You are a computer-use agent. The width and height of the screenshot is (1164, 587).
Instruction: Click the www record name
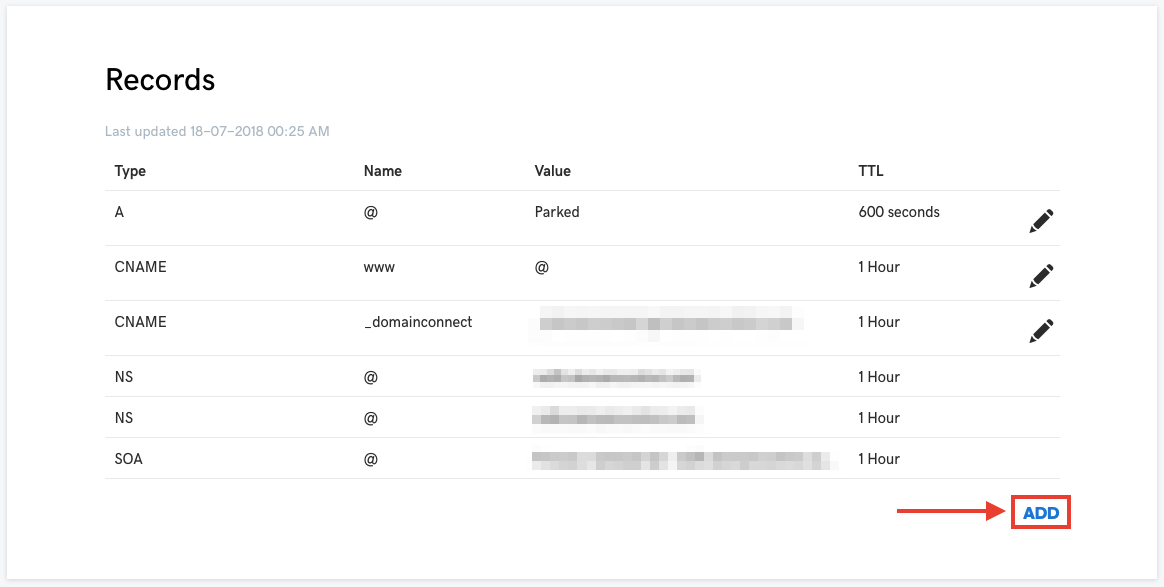point(379,267)
